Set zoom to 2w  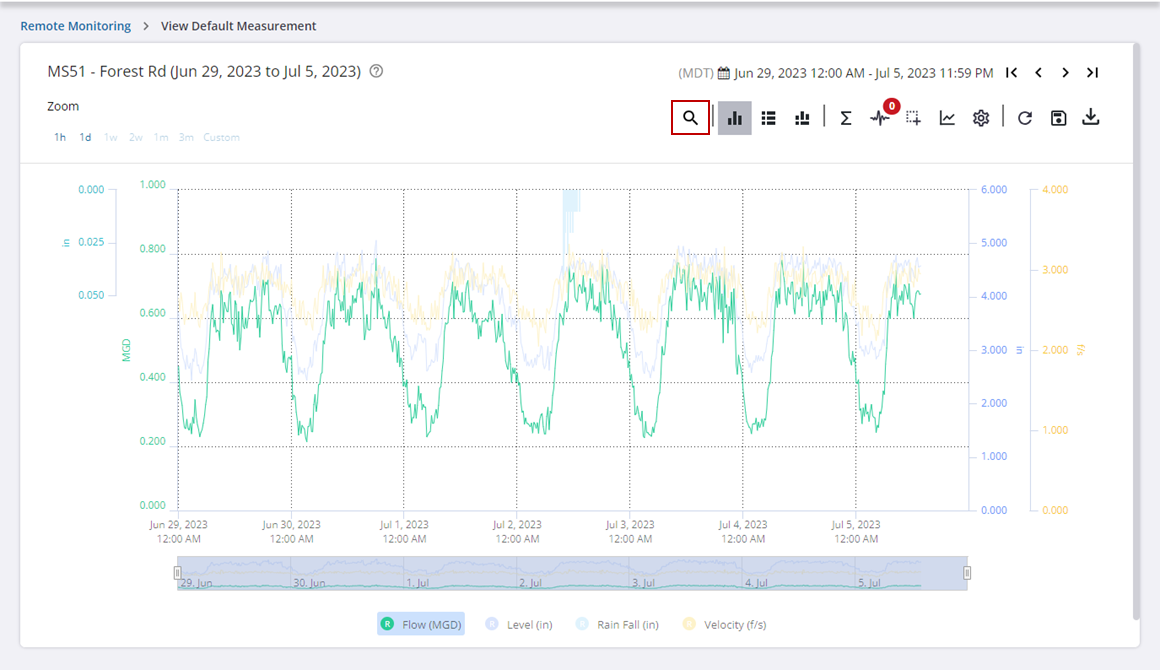pos(135,138)
